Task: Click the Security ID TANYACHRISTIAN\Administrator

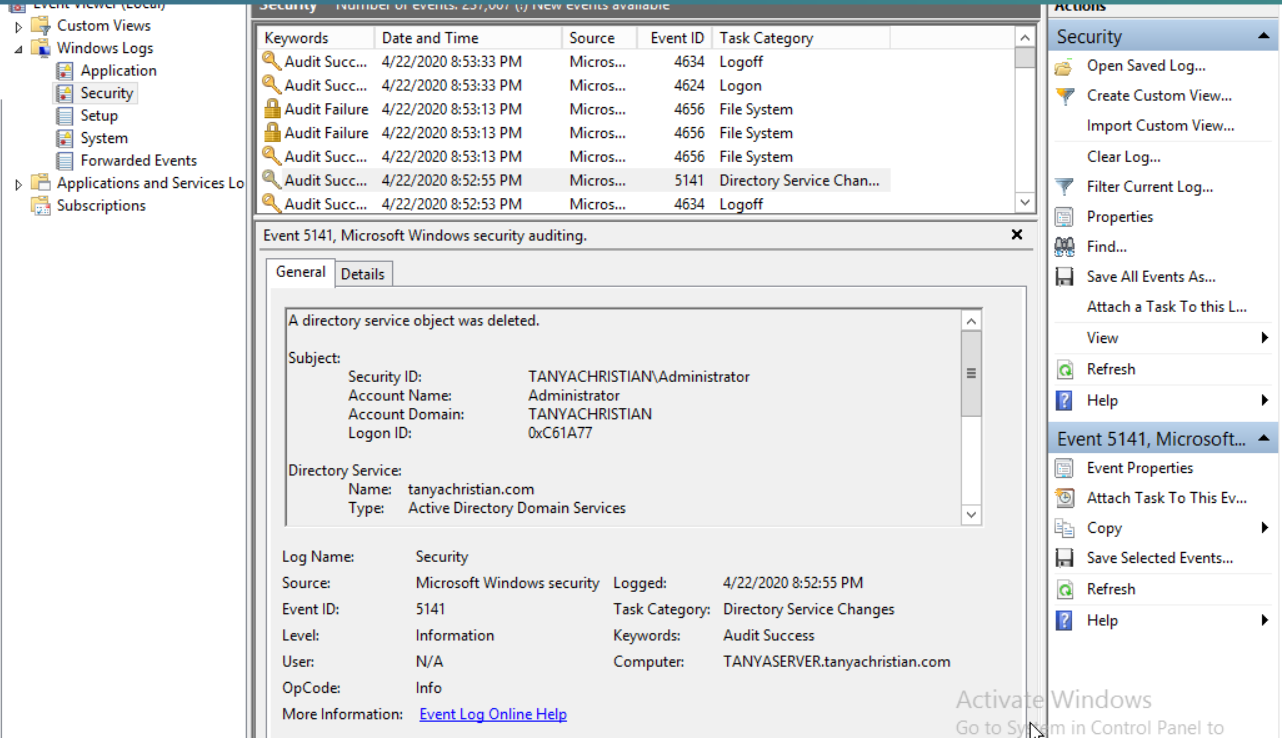Action: 639,377
